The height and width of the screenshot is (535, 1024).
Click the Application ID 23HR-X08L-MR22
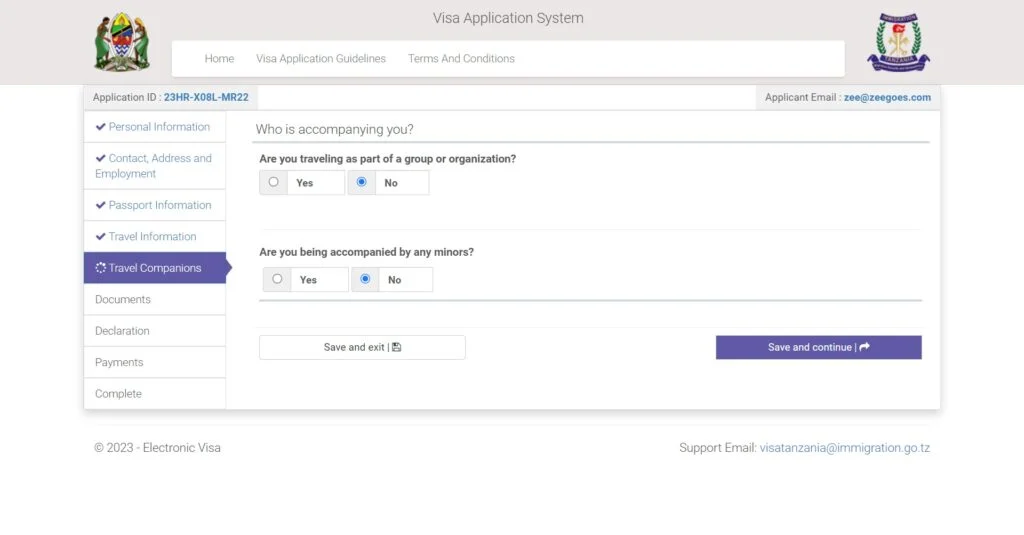pyautogui.click(x=206, y=98)
